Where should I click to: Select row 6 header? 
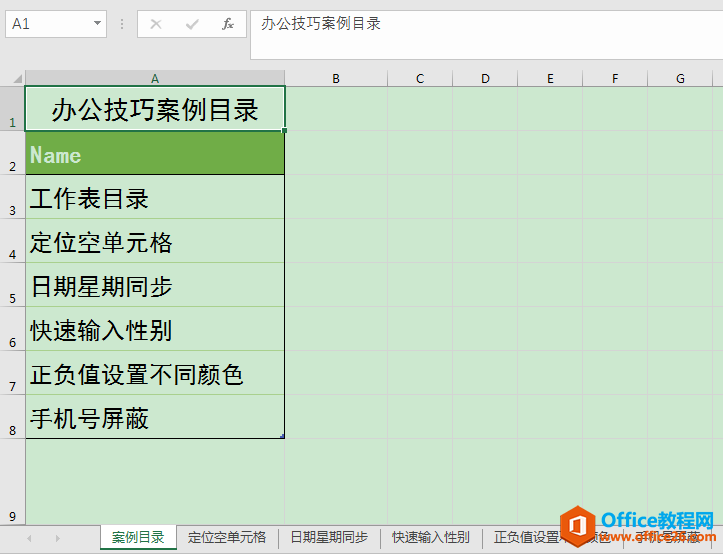(x=12, y=328)
